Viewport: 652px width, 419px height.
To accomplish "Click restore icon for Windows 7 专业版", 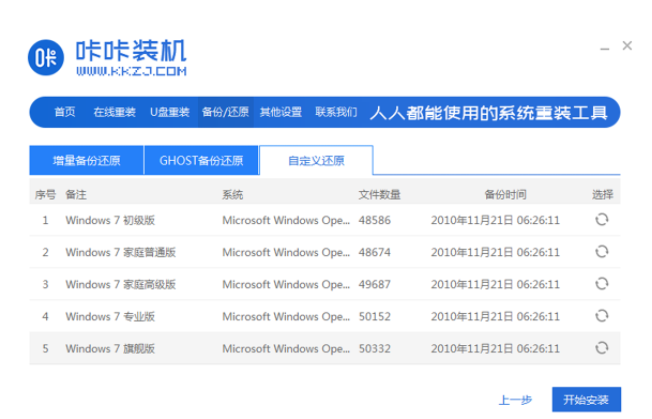I will 601,316.
